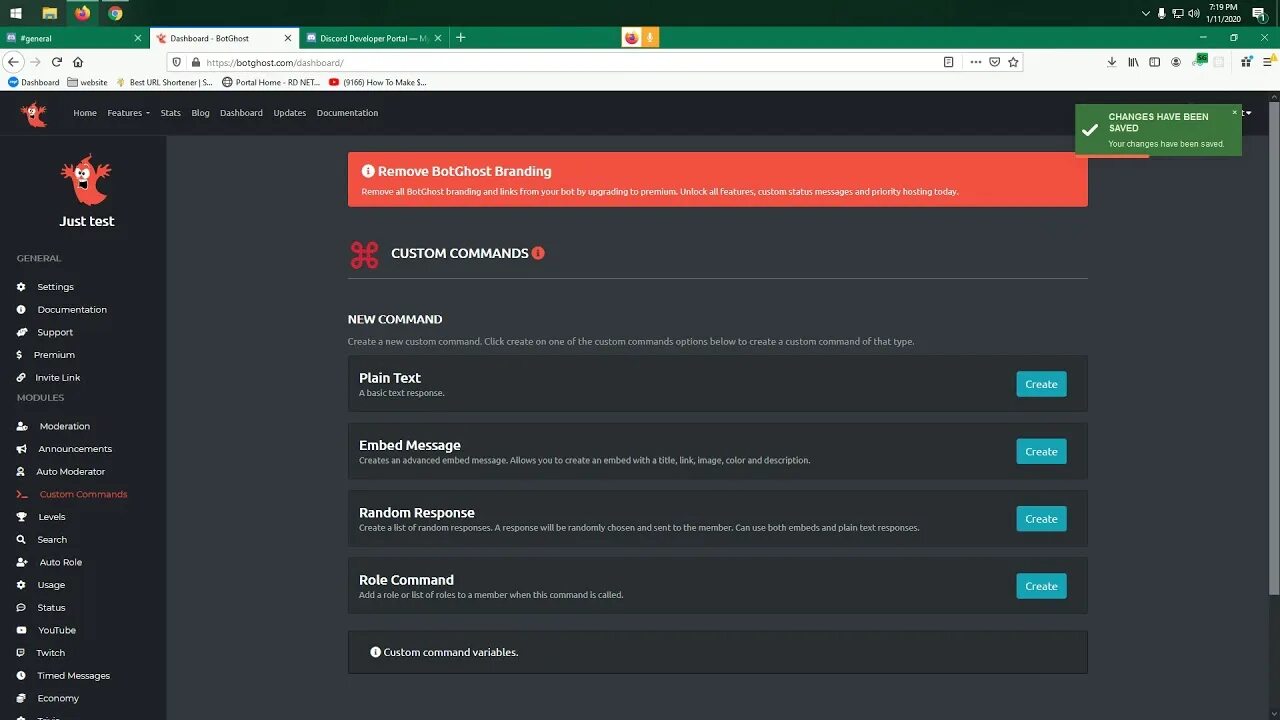This screenshot has height=720, width=1280.
Task: Toggle reader view icon in address bar
Action: point(948,62)
